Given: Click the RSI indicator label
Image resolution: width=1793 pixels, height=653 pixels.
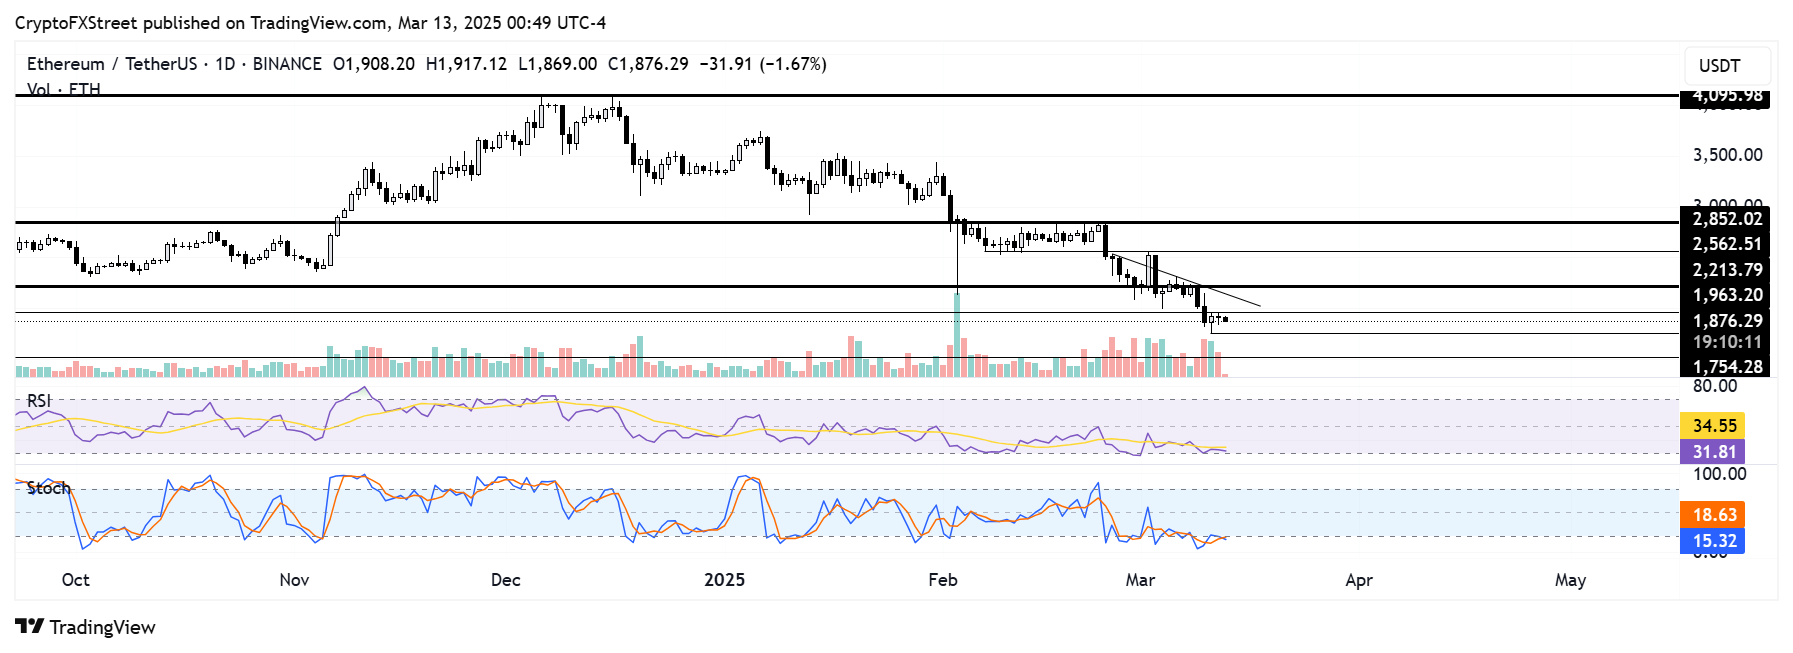Looking at the screenshot, I should click(39, 401).
